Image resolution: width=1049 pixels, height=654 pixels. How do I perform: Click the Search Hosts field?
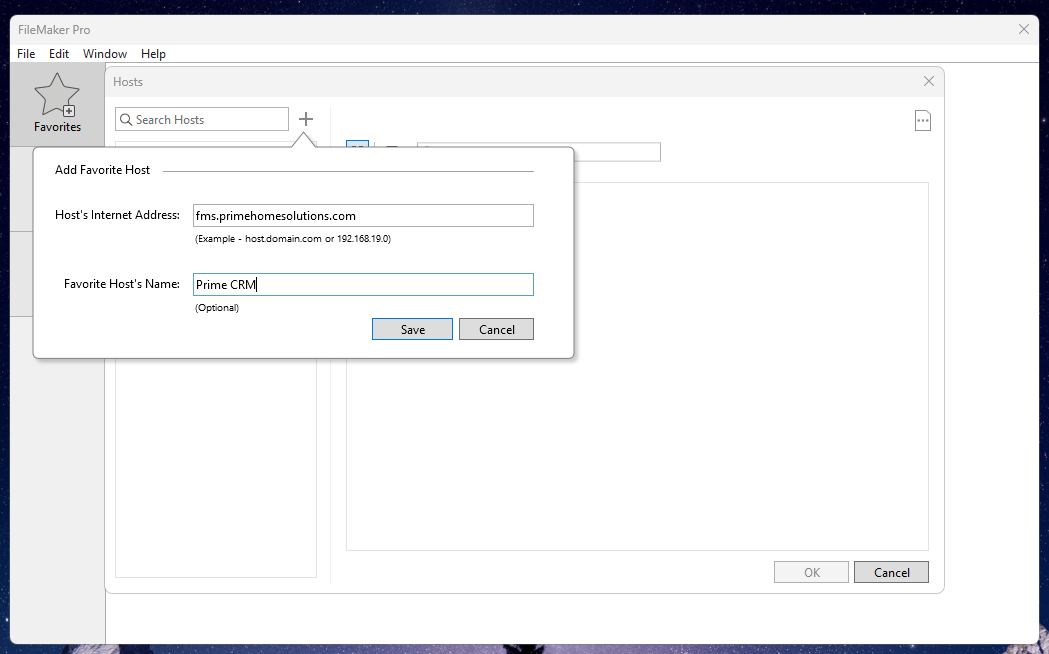click(202, 120)
